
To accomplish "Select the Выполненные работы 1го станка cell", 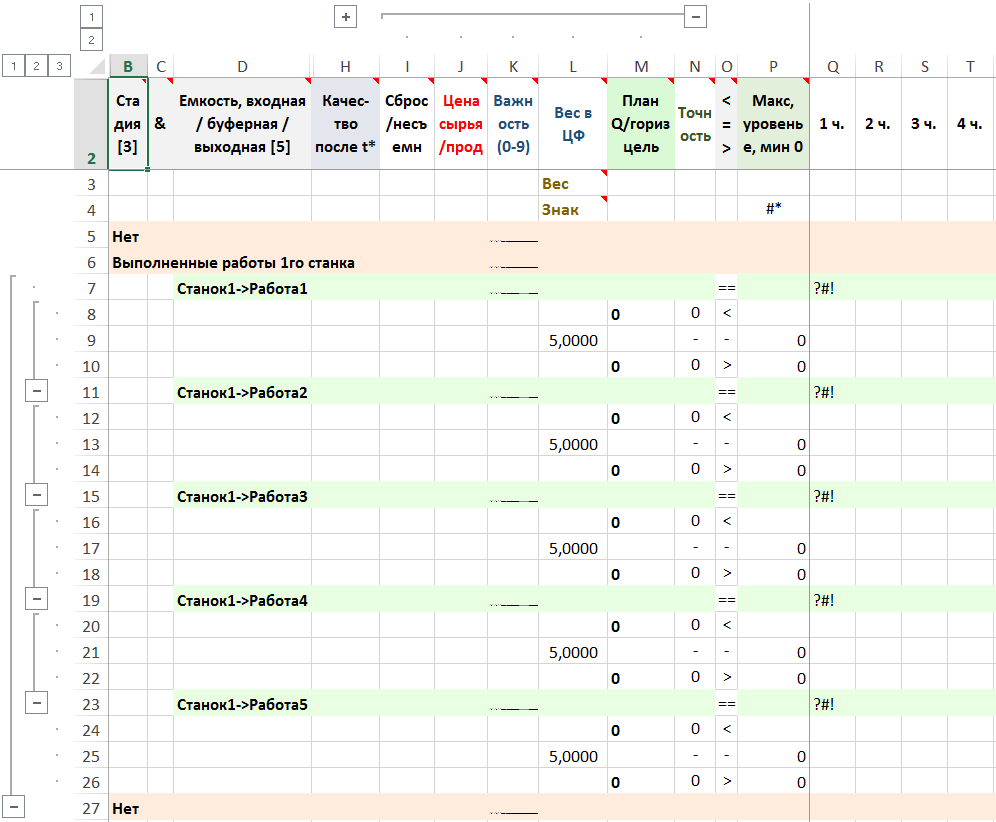I will coord(234,263).
